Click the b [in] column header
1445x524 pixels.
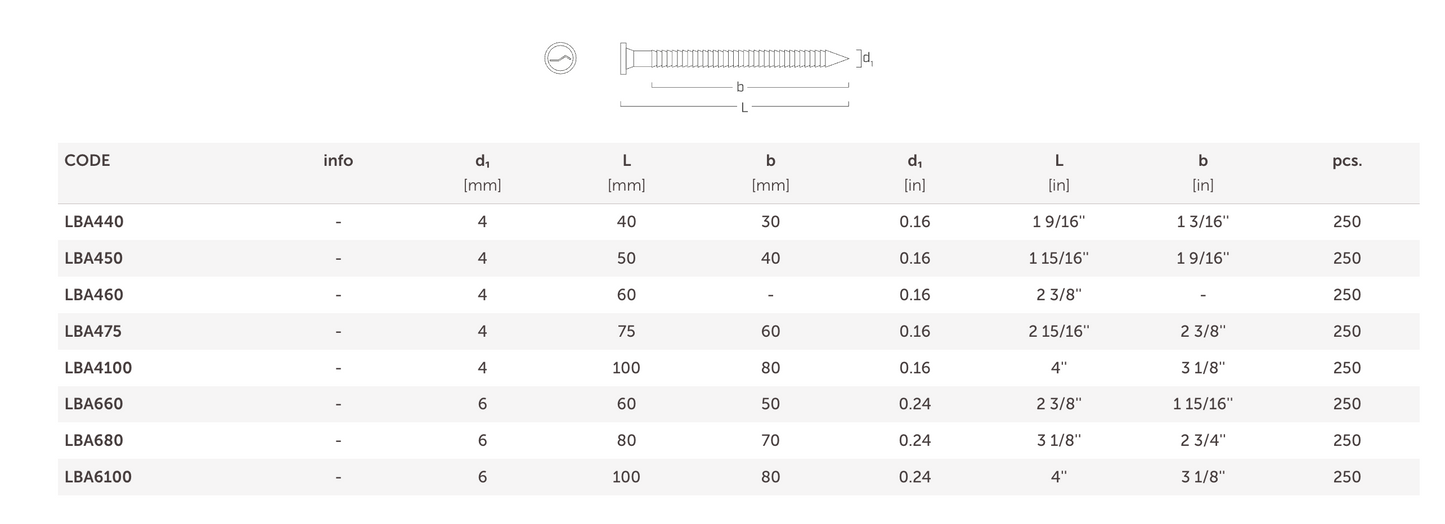pyautogui.click(x=1203, y=172)
